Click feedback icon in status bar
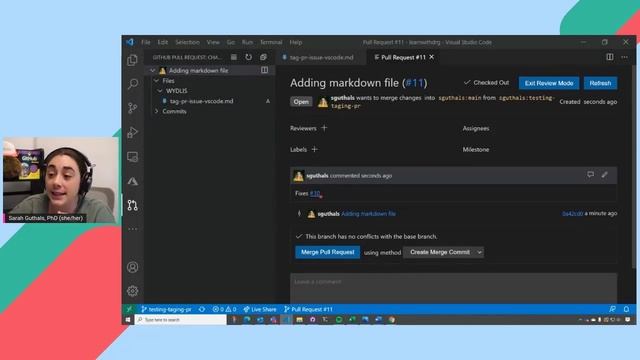The image size is (640, 360). pyautogui.click(x=612, y=309)
